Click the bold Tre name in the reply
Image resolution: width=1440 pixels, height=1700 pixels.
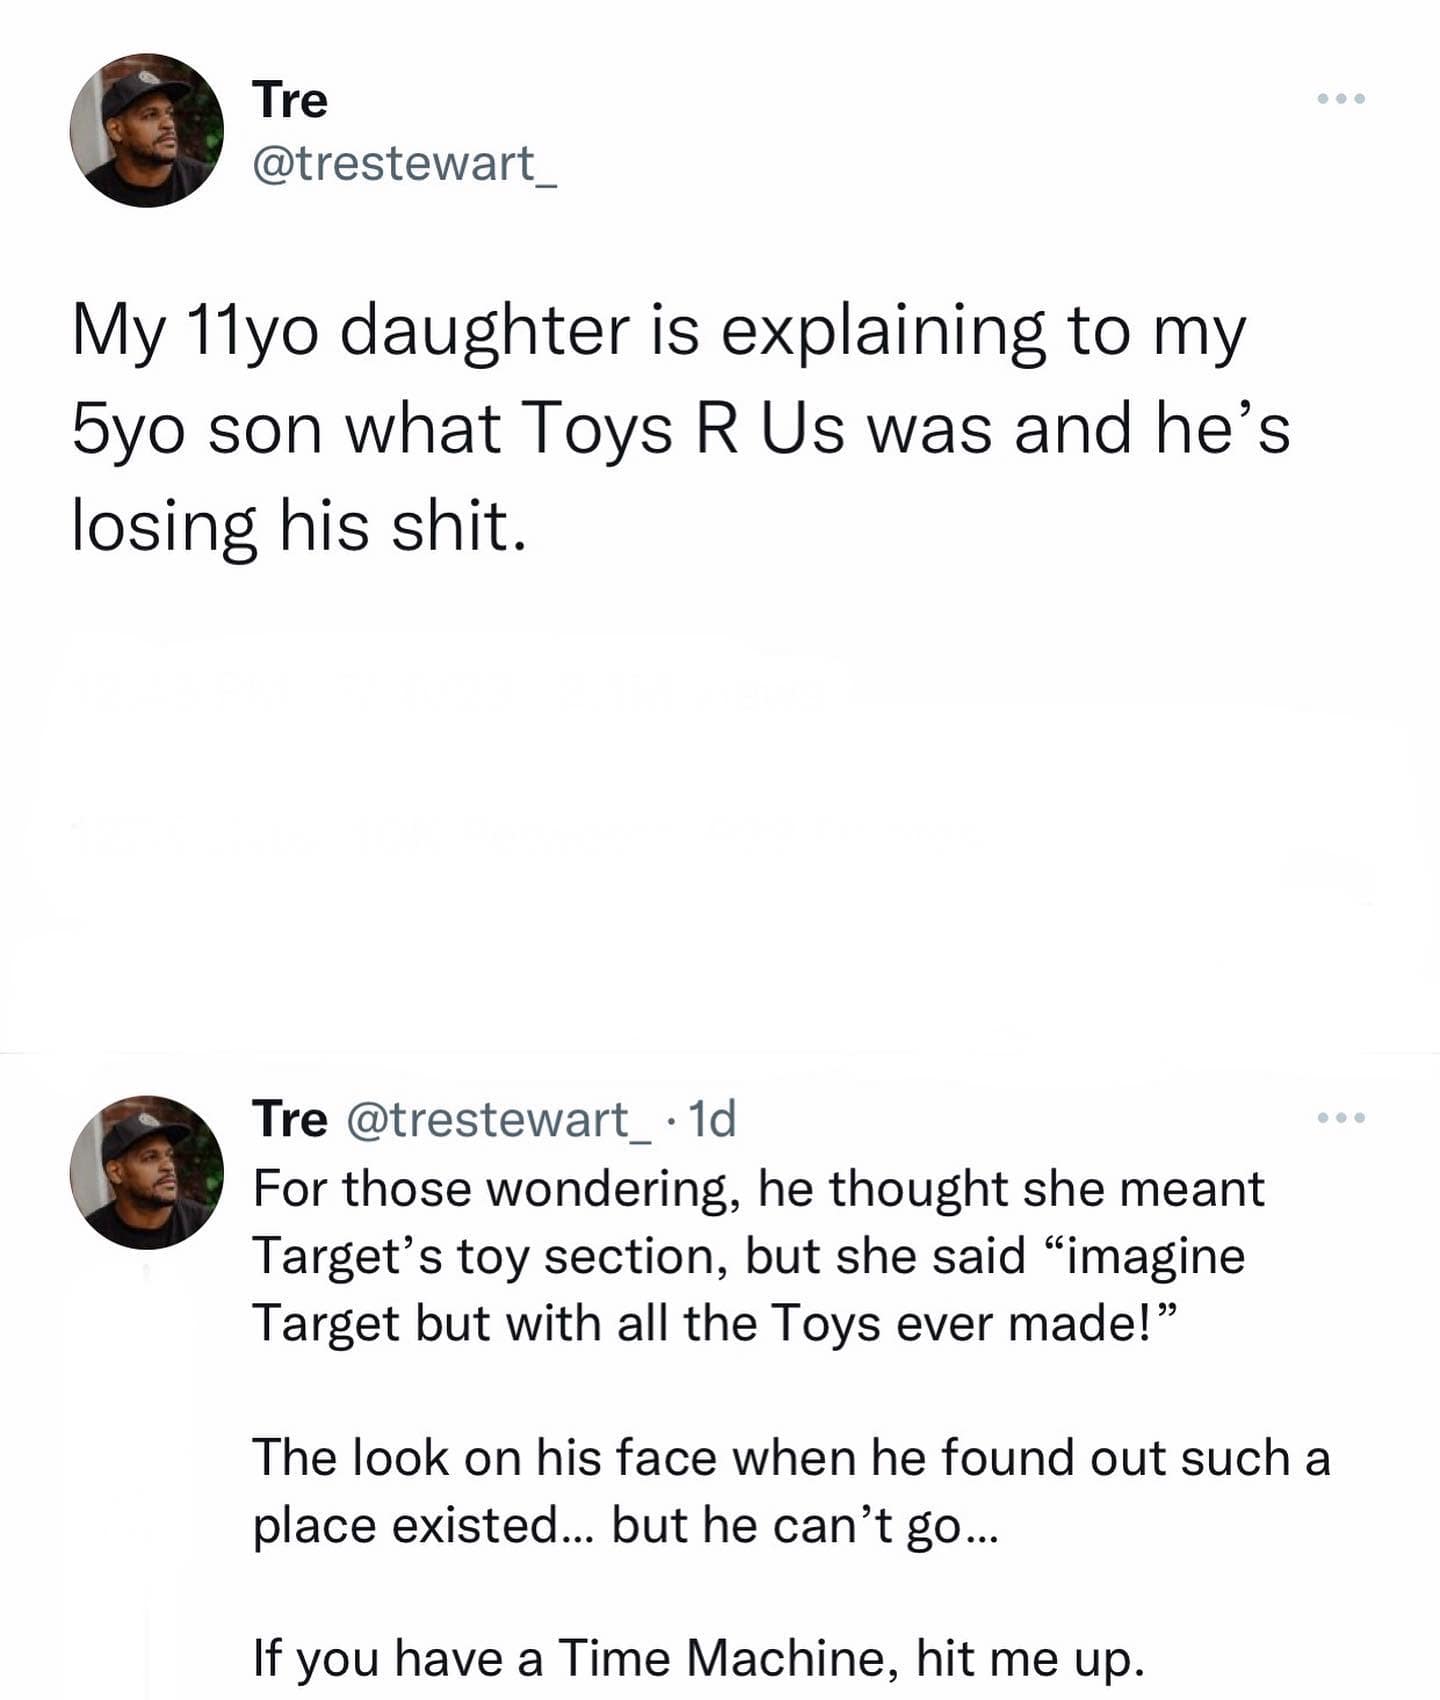tap(289, 1118)
